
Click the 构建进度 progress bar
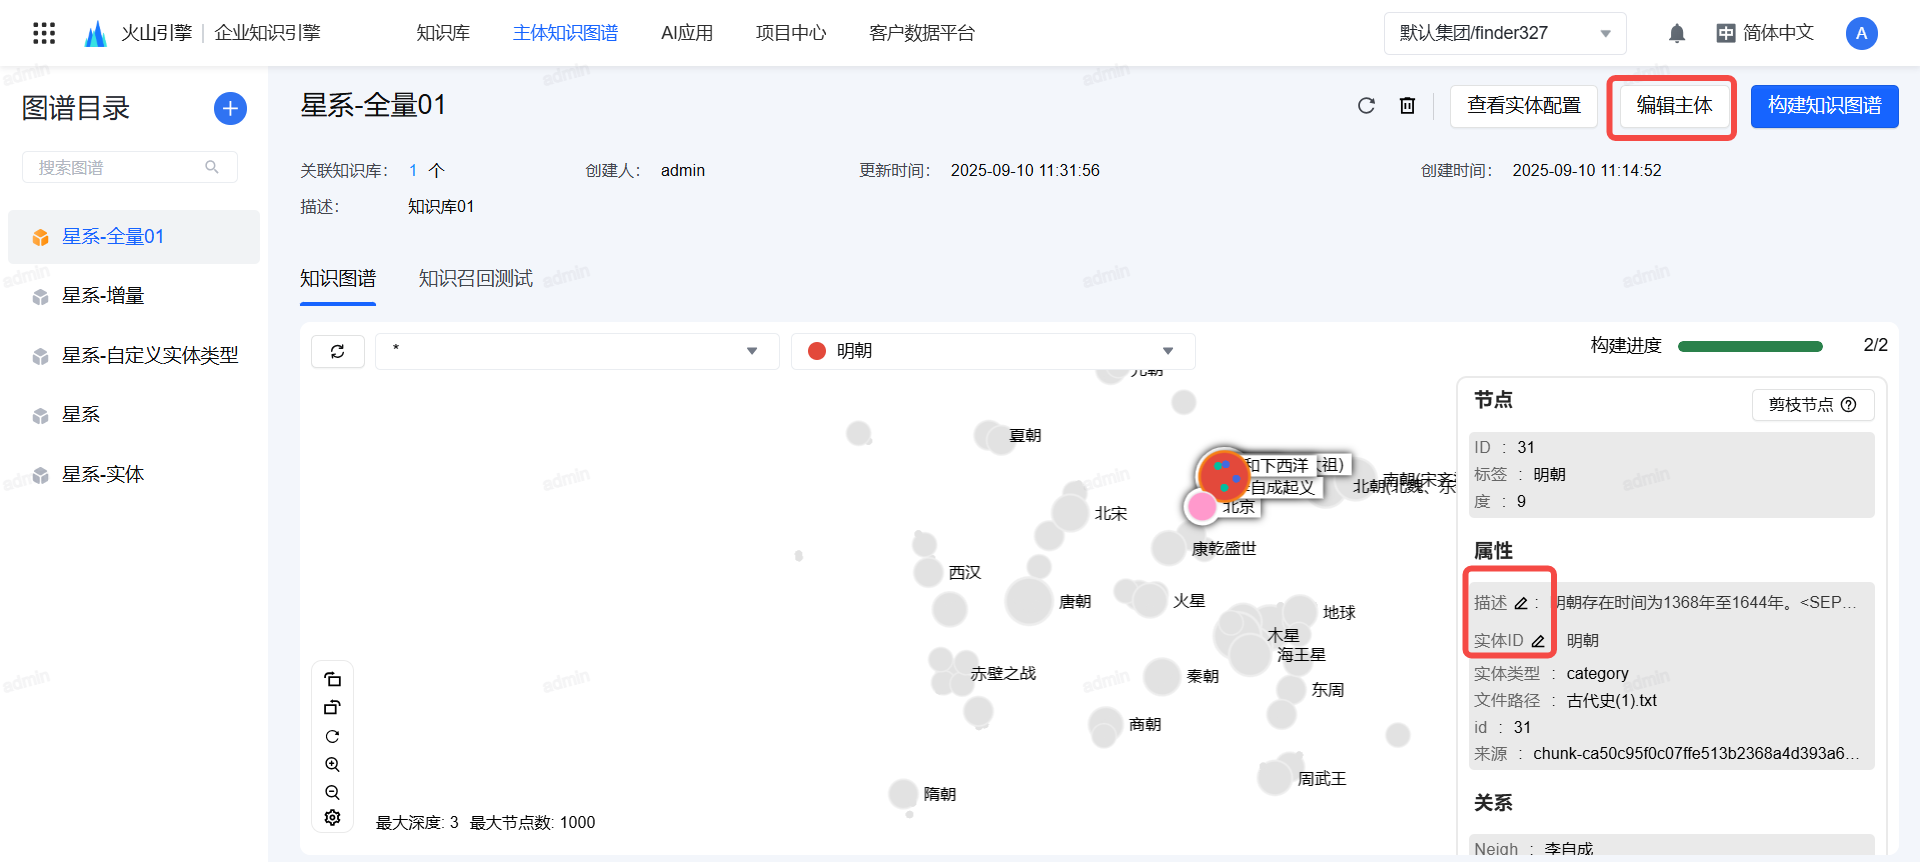point(1750,346)
